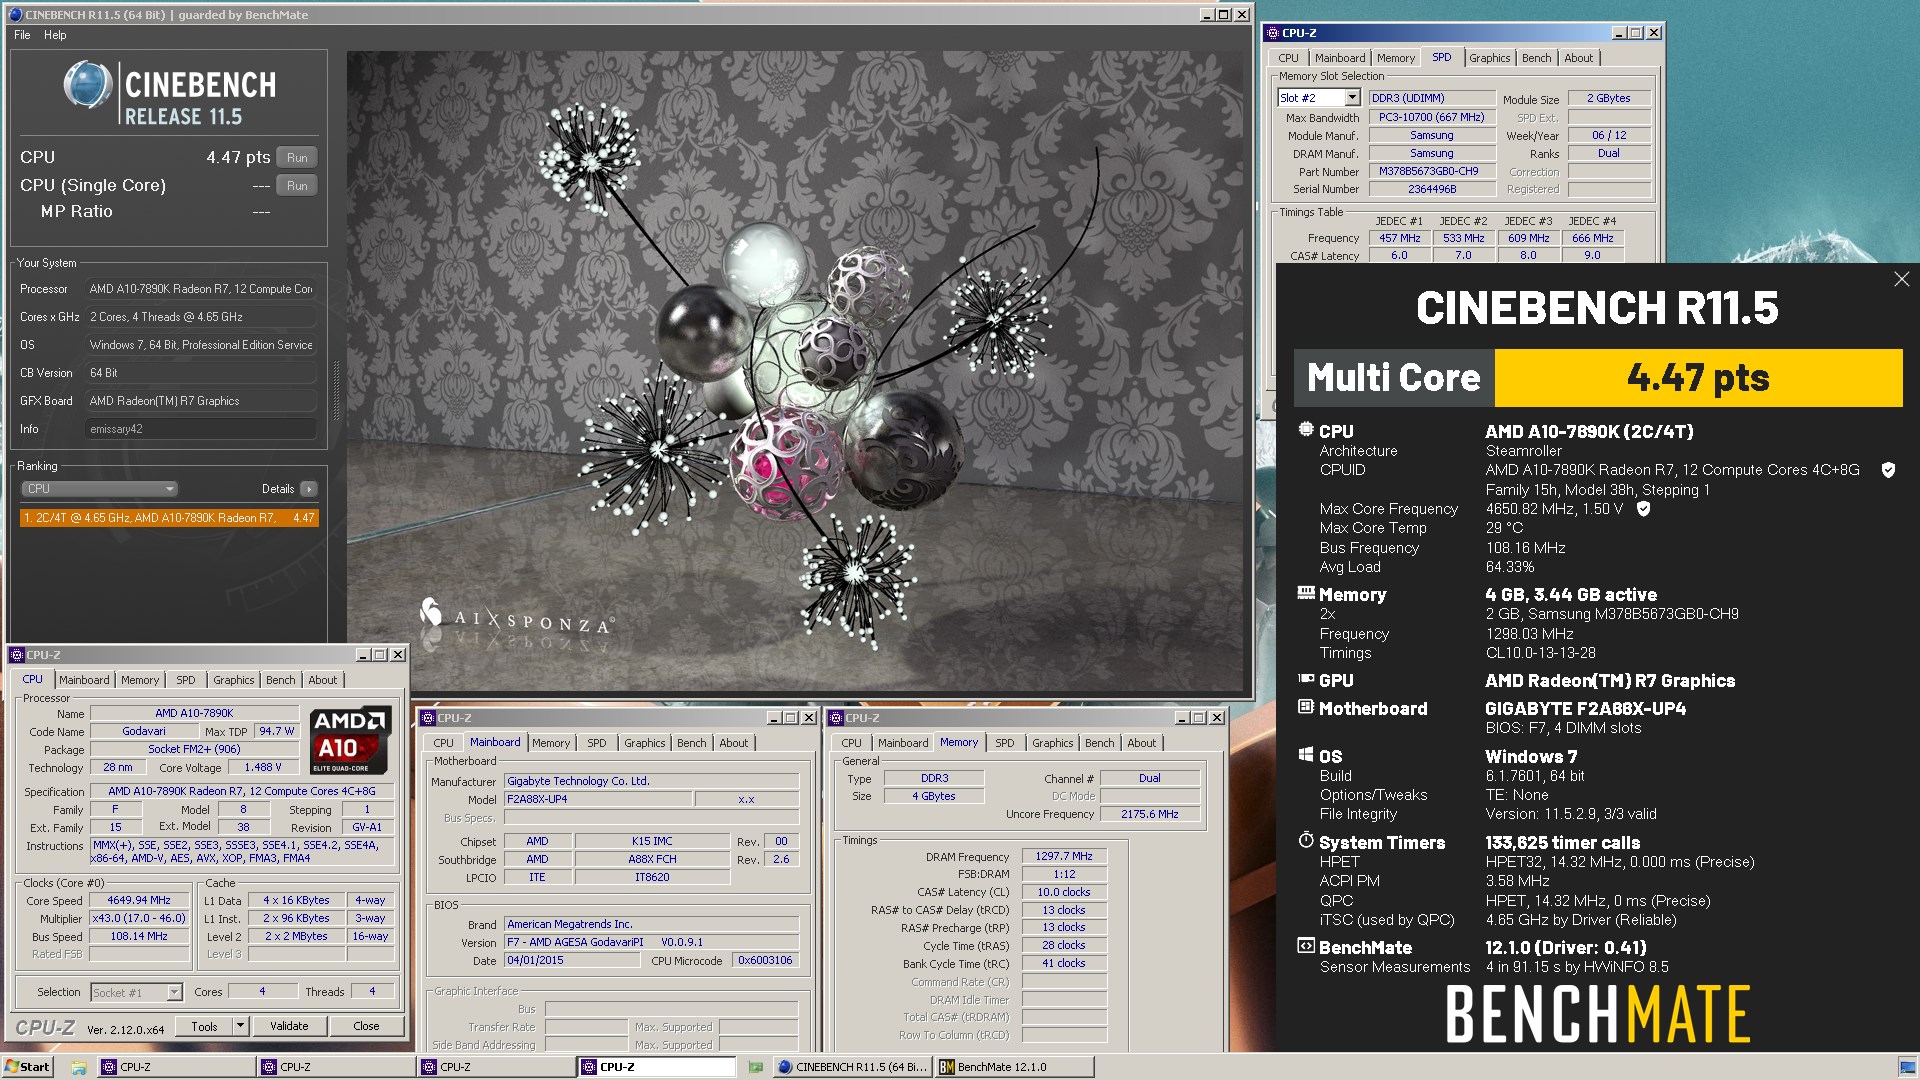Viewport: 1920px width, 1080px height.
Task: Switch to Graphics tab in CPU-Z SPD window
Action: (x=1489, y=58)
